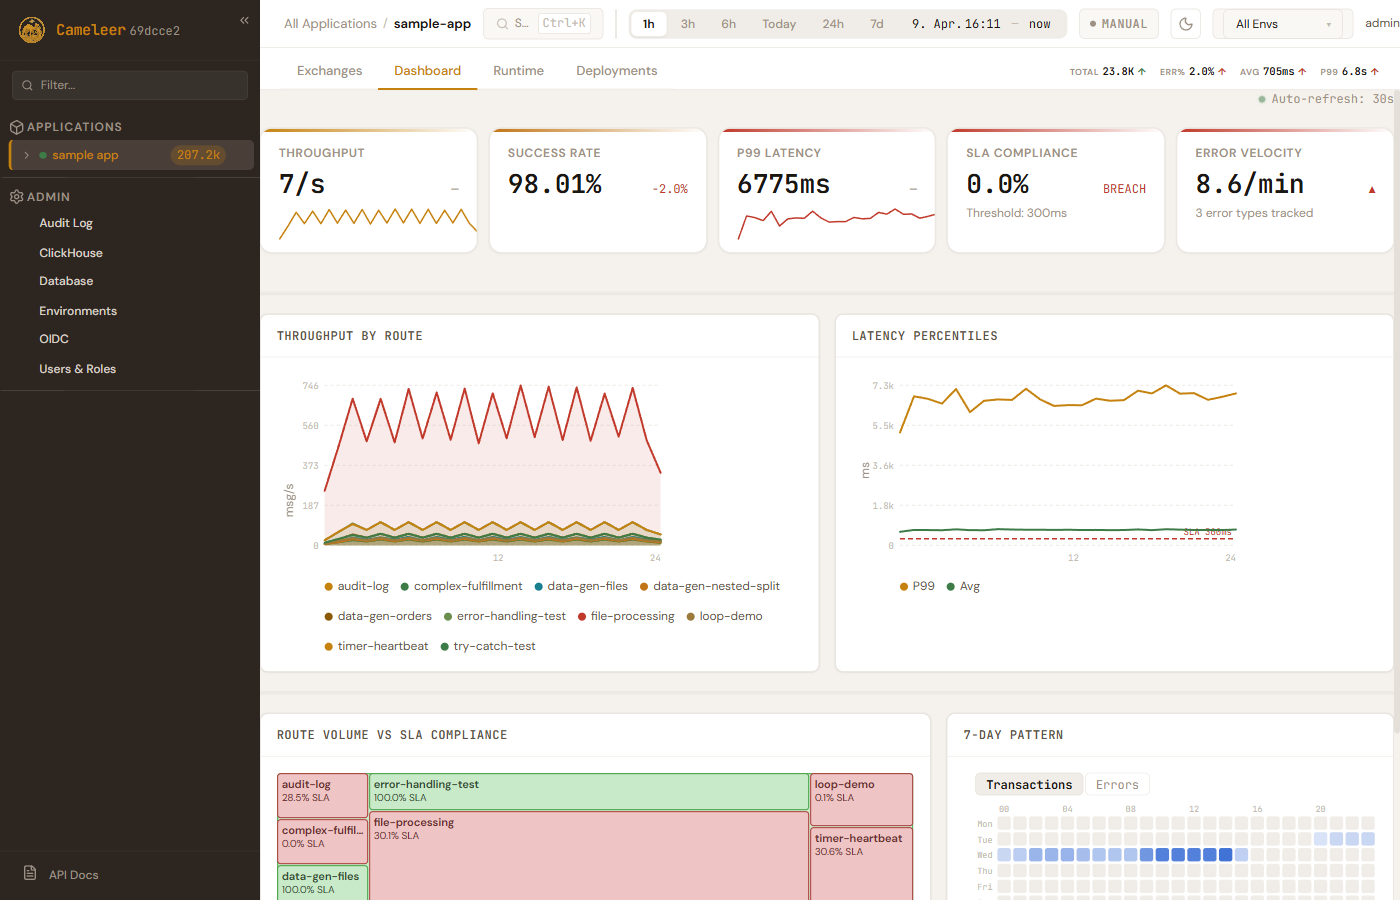Viewport: 1400px width, 900px height.
Task: Expand the sample app tree node
Action: pos(27,155)
